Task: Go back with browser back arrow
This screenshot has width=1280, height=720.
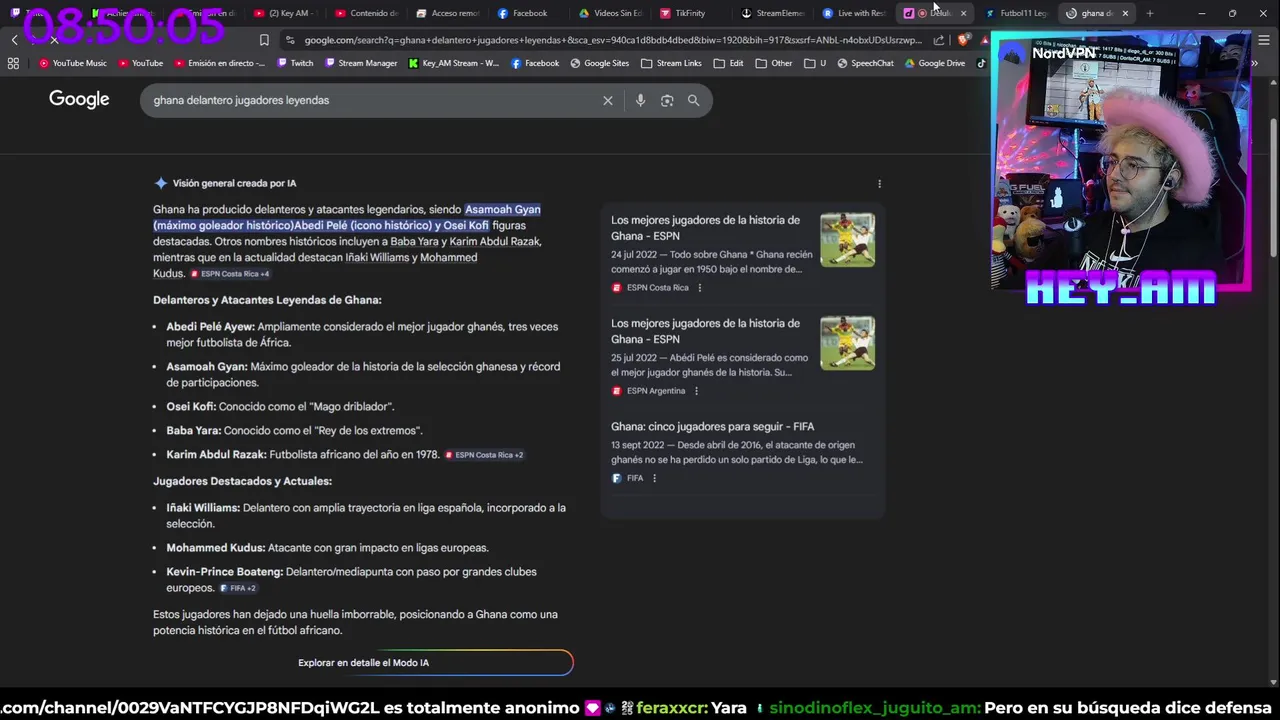Action: [x=14, y=40]
